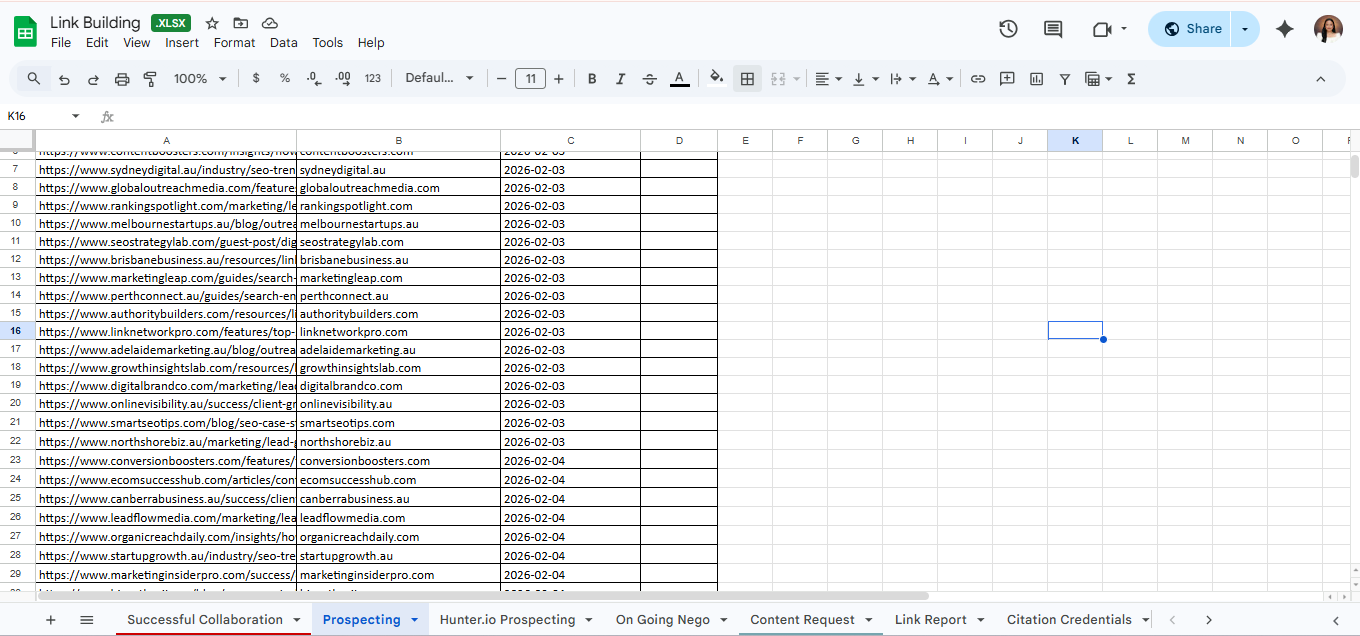Open text rotation dropdown
The height and width of the screenshot is (636, 1360).
[x=940, y=79]
